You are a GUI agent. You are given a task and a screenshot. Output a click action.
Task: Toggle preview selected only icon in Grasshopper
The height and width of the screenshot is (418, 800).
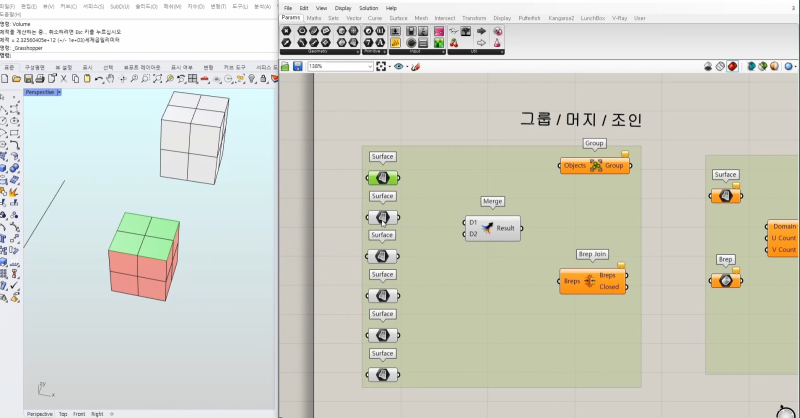point(751,66)
